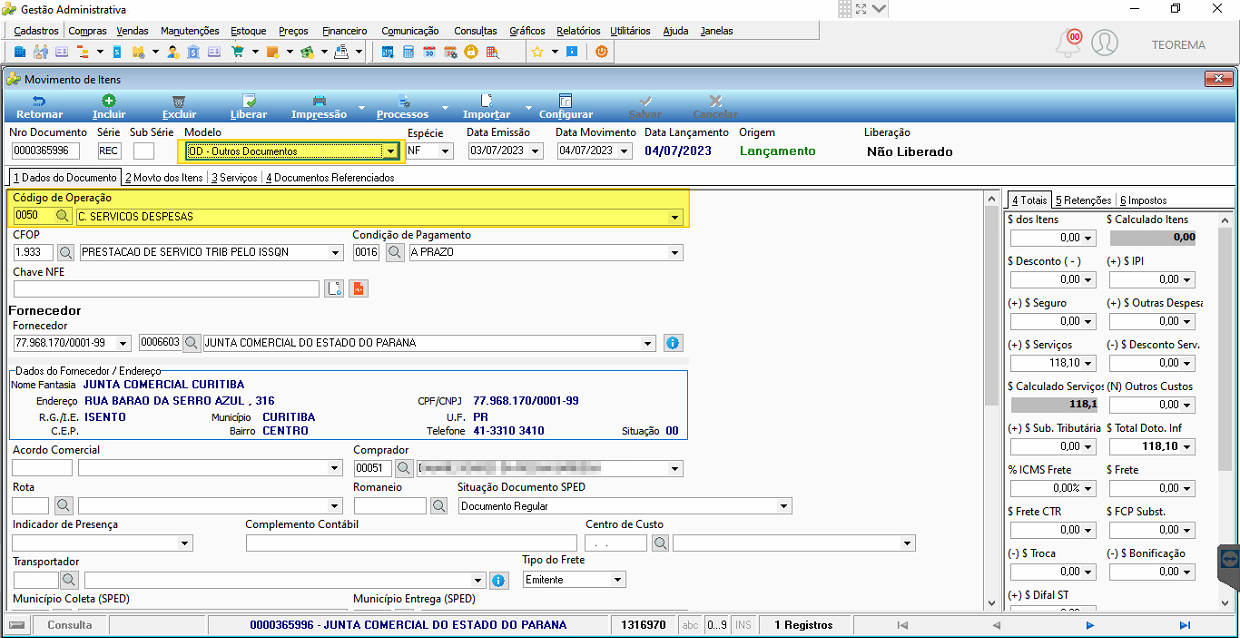Viewport: 1240px width, 638px height.
Task: Click the Nro Documento input field
Action: point(46,151)
